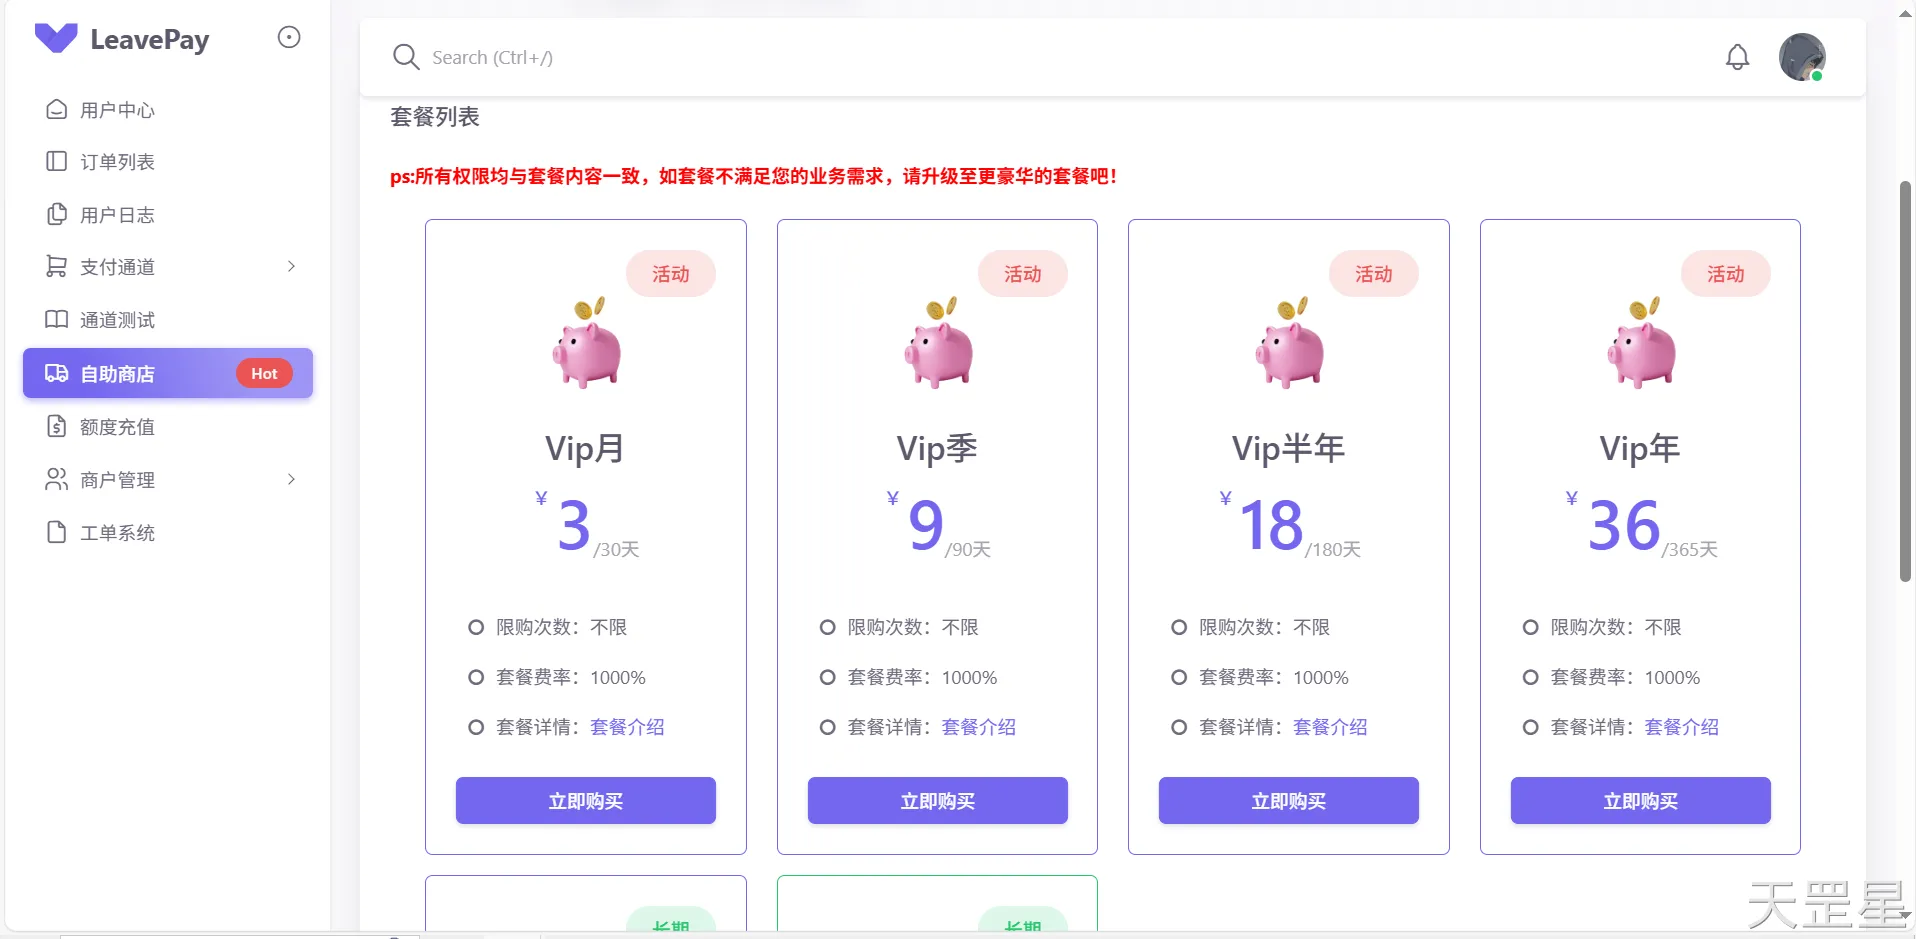The image size is (1916, 939).
Task: Expand the 支付通道 menu chevron
Action: click(291, 266)
